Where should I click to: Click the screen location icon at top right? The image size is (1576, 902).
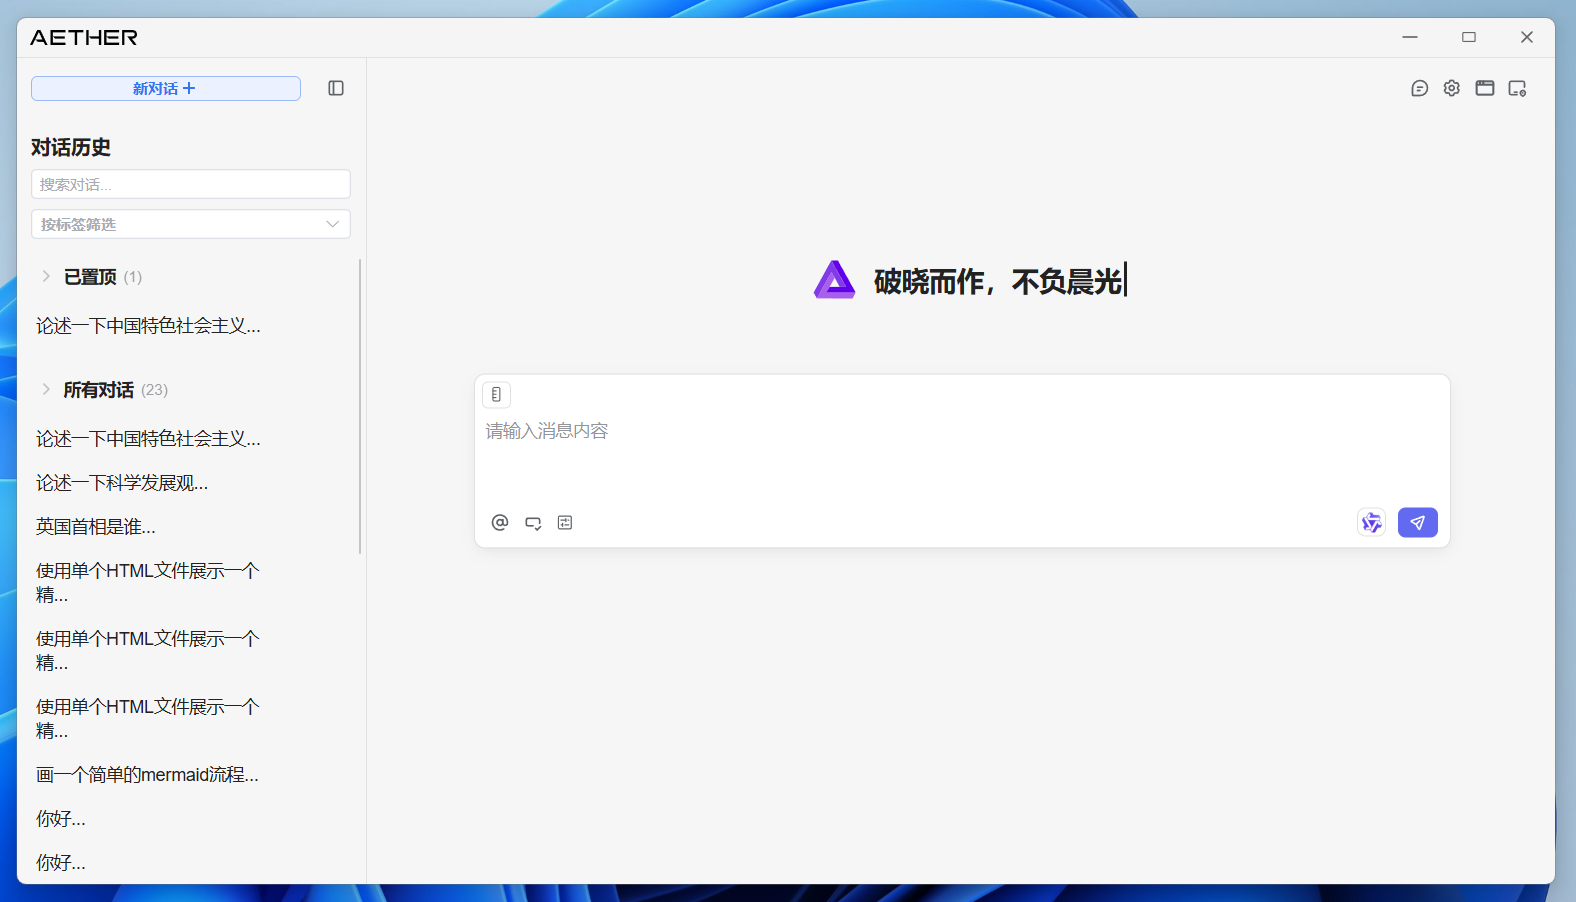pos(1517,88)
